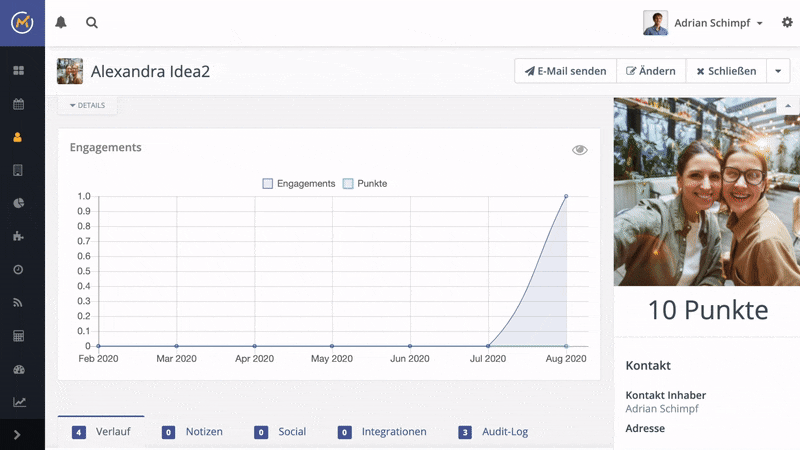Toggle the Engagements series in chart legend

pos(298,184)
